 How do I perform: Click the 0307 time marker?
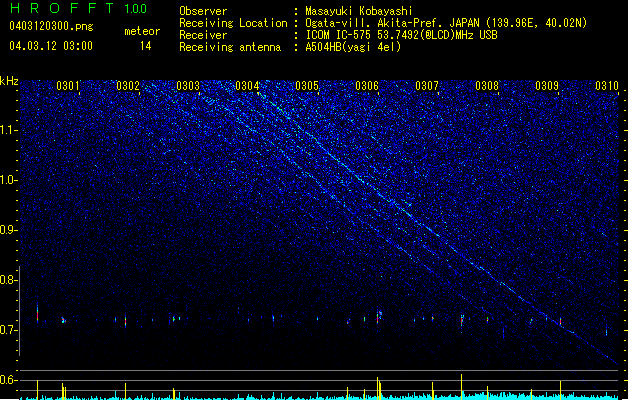pyautogui.click(x=427, y=86)
